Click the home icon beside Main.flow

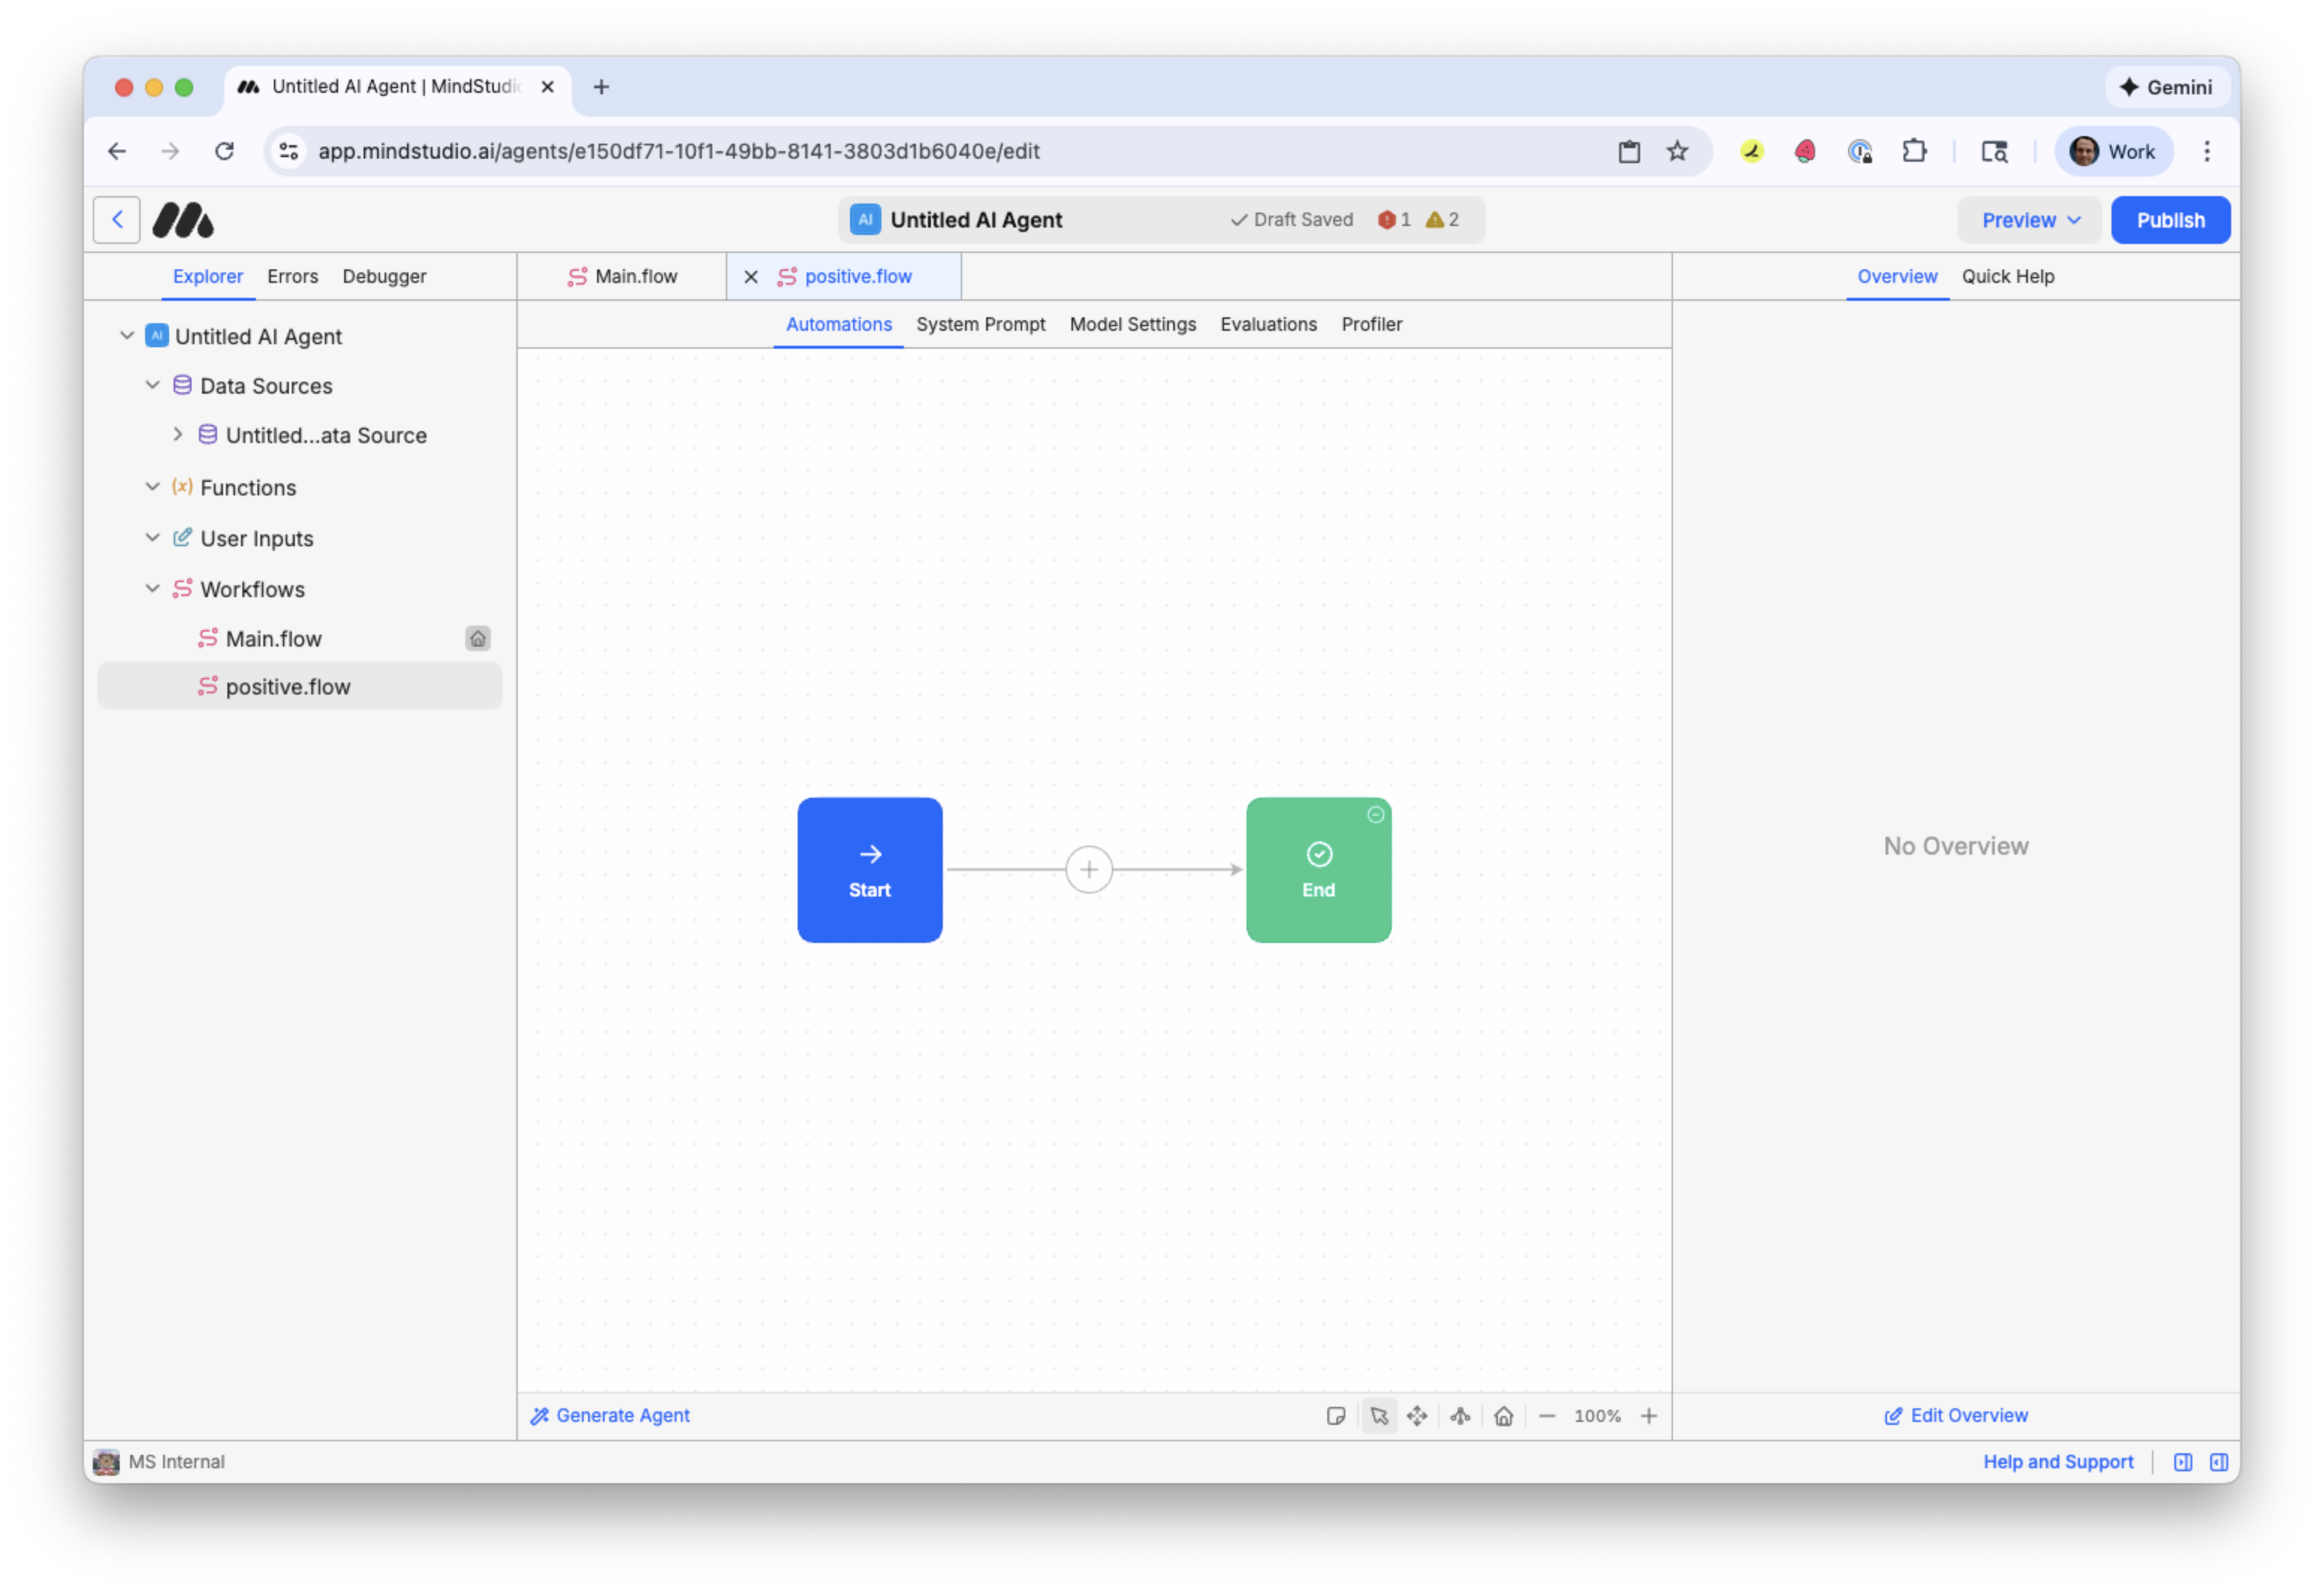click(478, 638)
